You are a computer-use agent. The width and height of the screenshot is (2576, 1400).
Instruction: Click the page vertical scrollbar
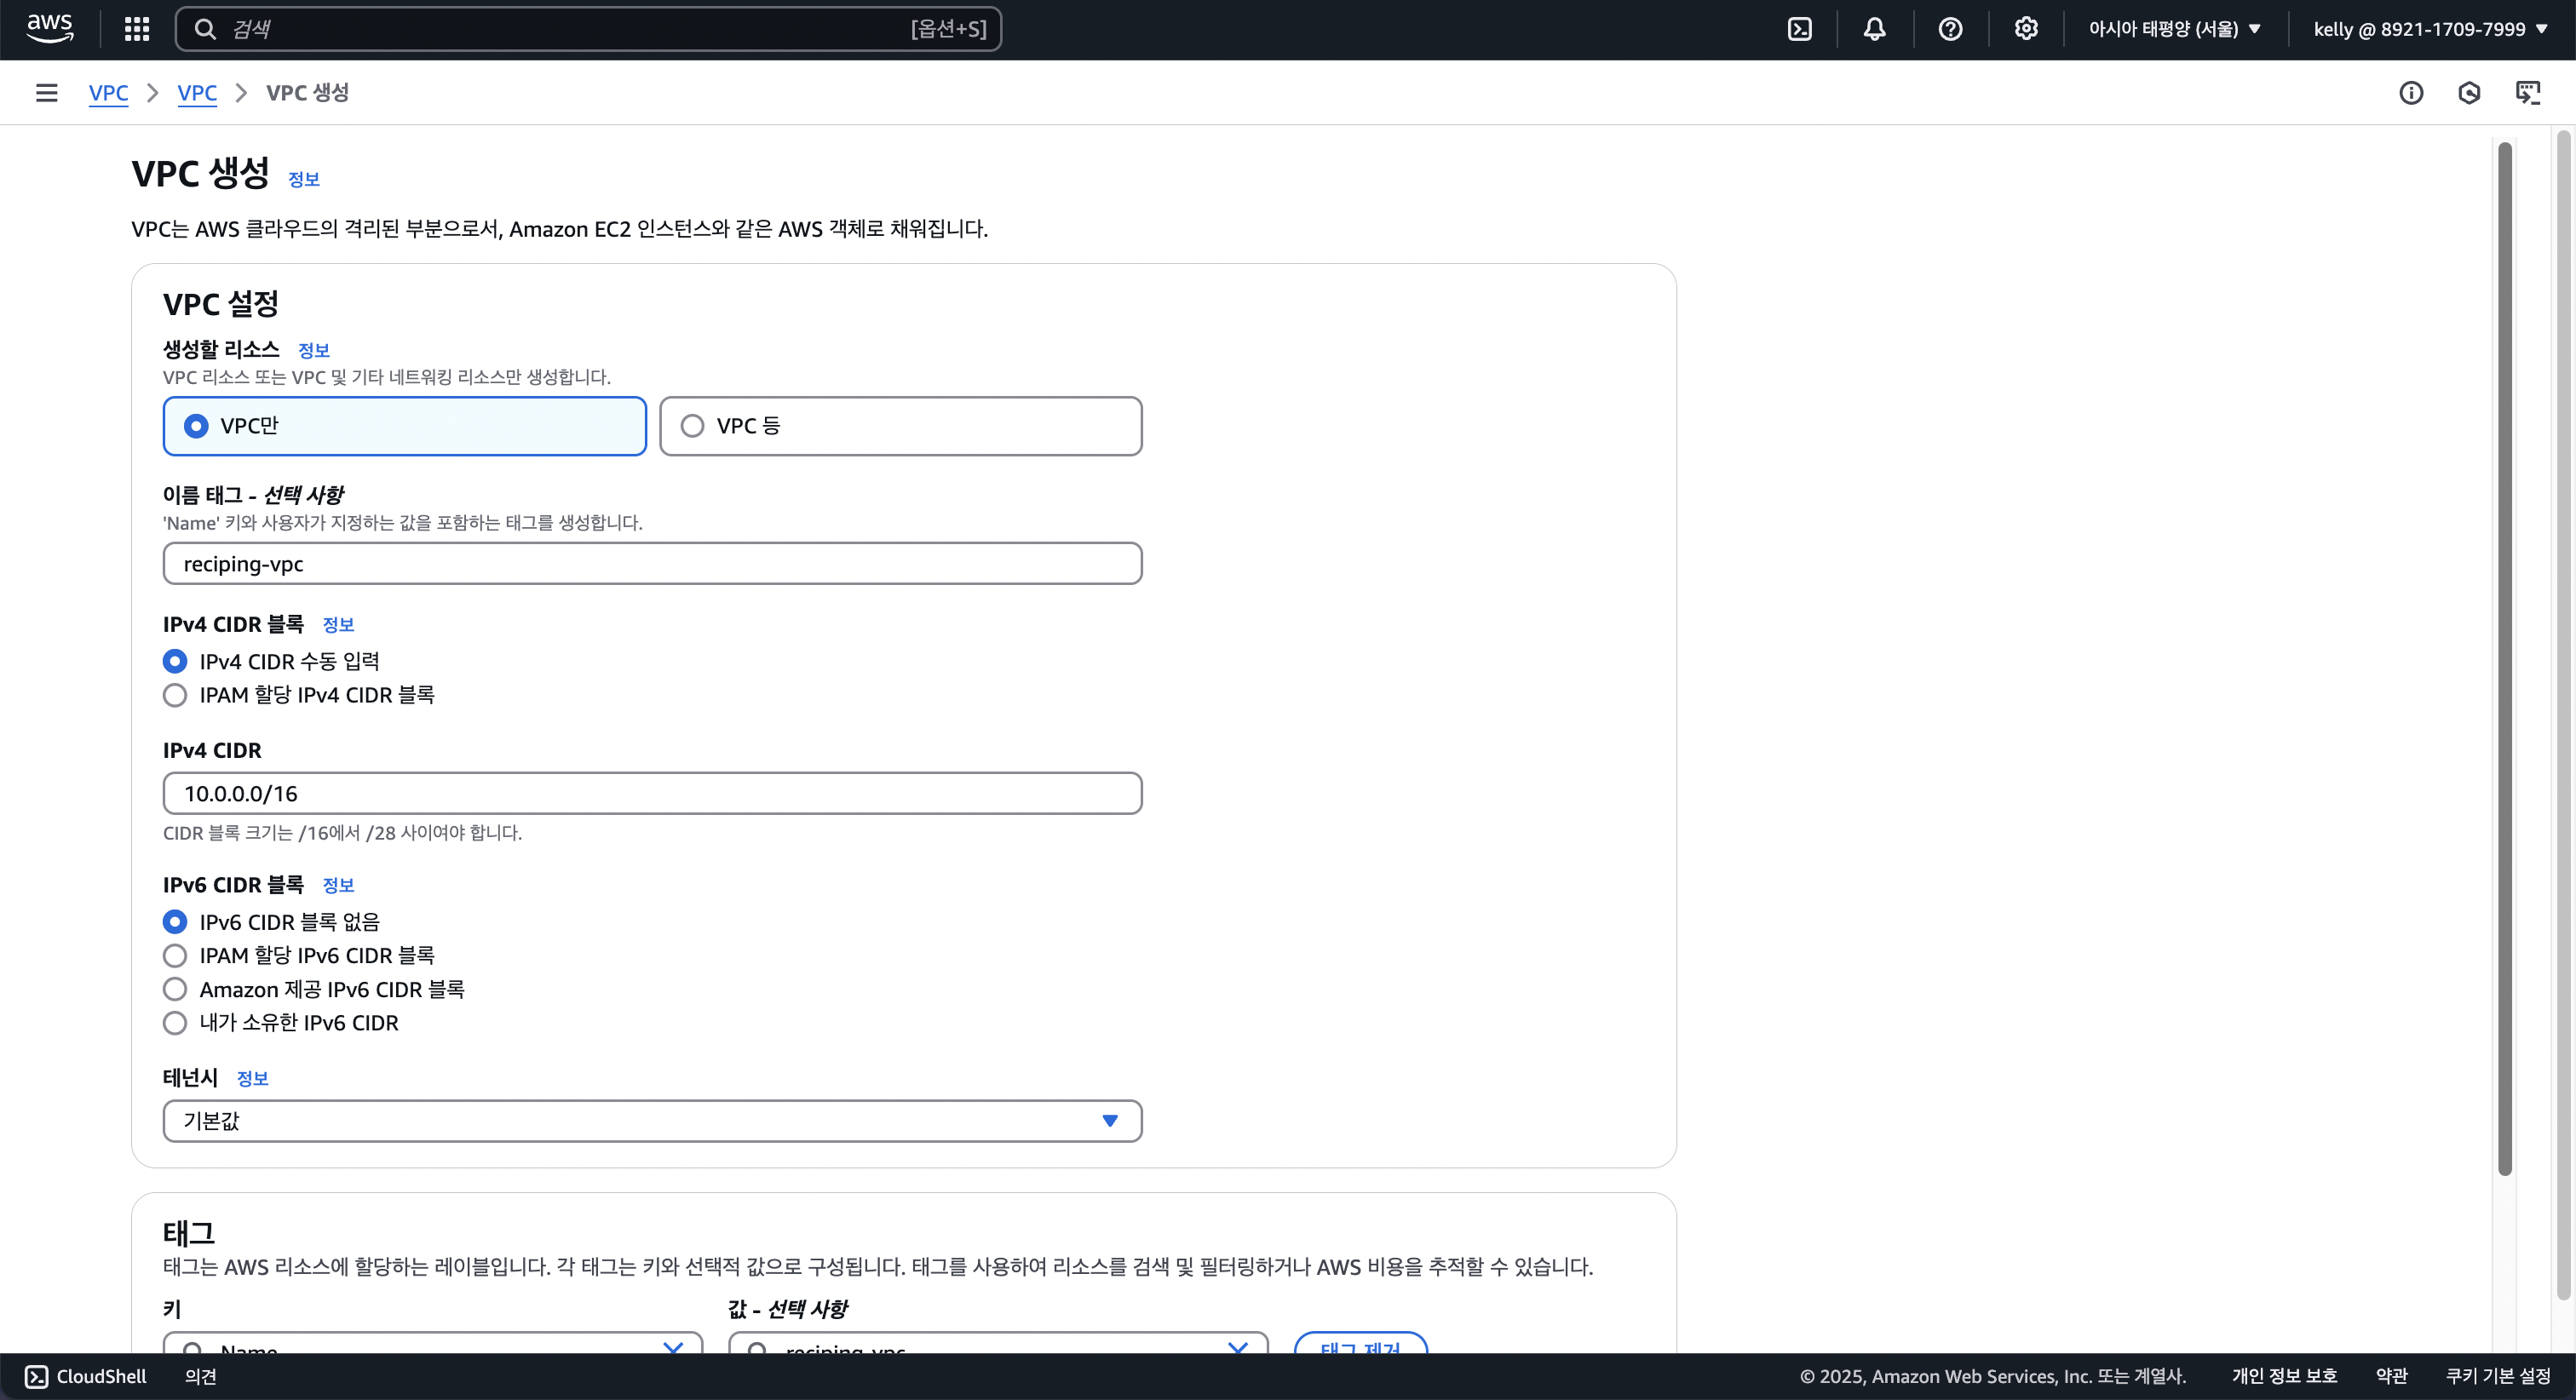(2504, 660)
